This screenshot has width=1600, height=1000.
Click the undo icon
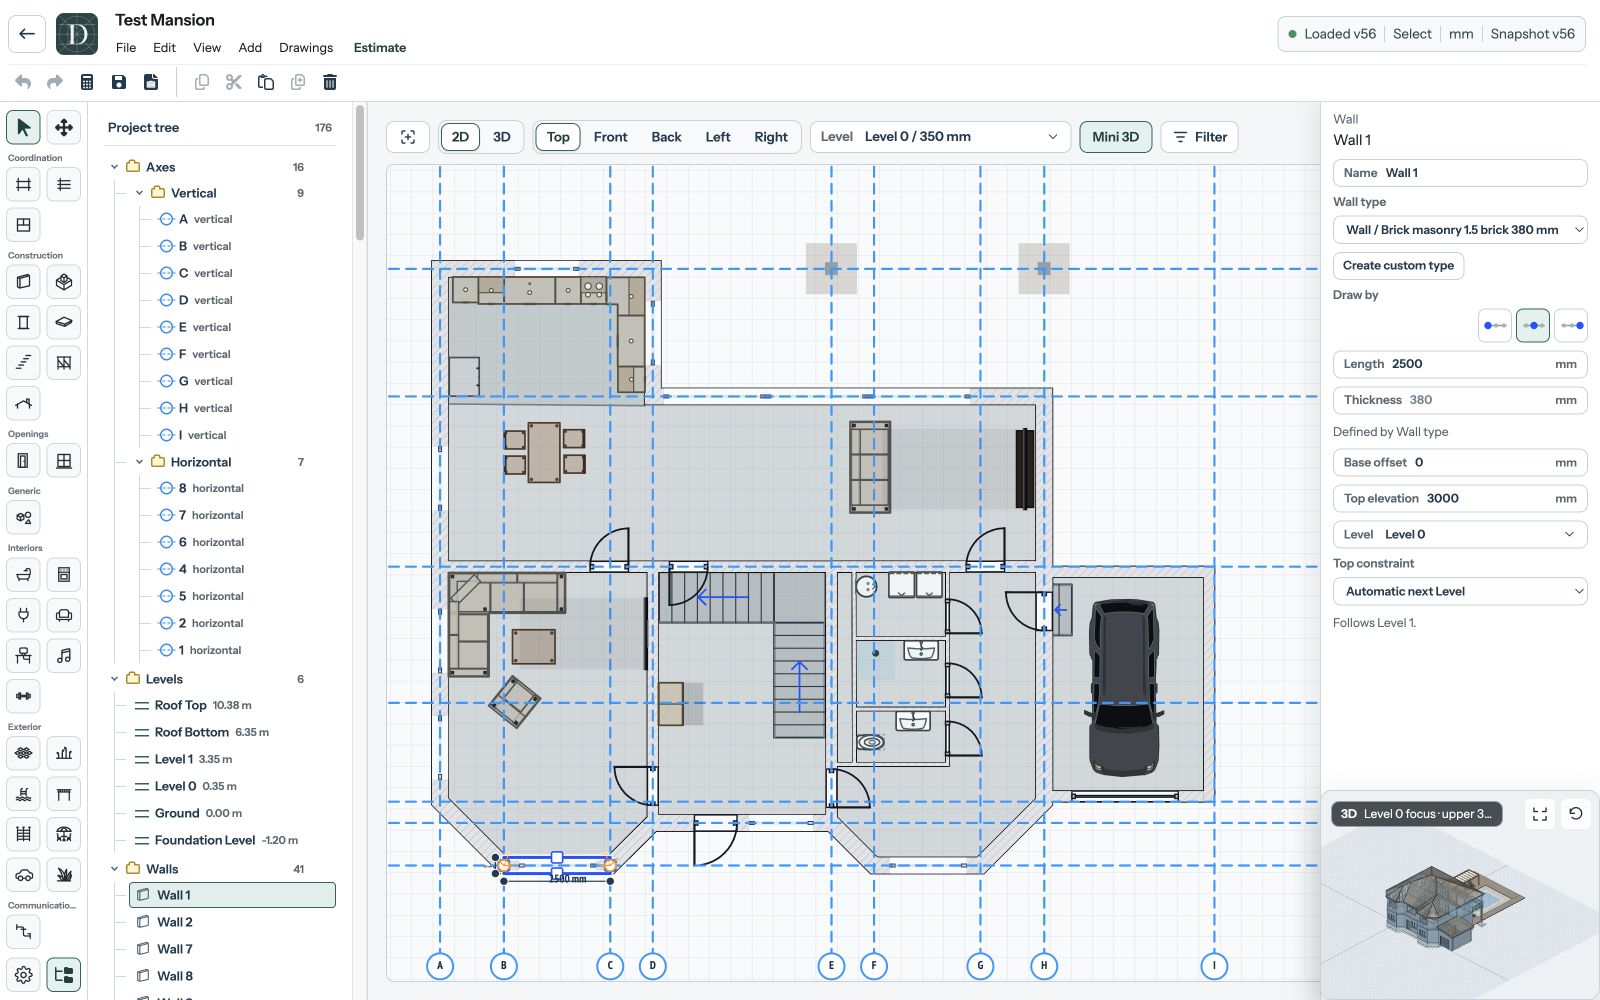23,82
